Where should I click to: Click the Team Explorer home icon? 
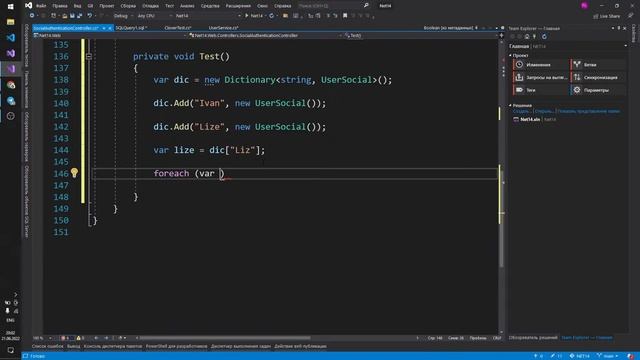coord(527,37)
